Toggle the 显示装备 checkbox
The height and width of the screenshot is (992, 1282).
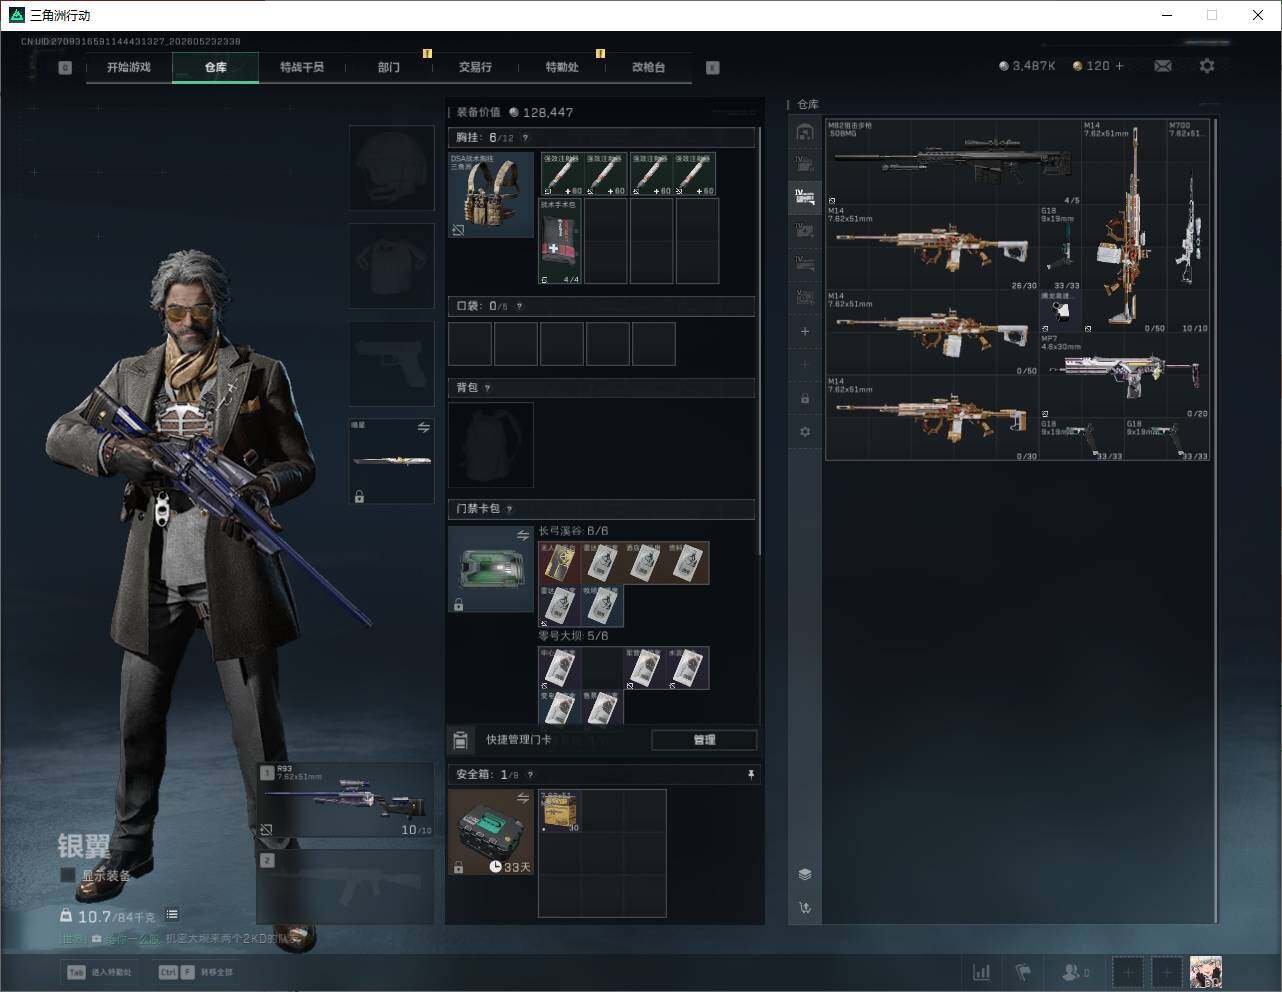pyautogui.click(x=68, y=875)
